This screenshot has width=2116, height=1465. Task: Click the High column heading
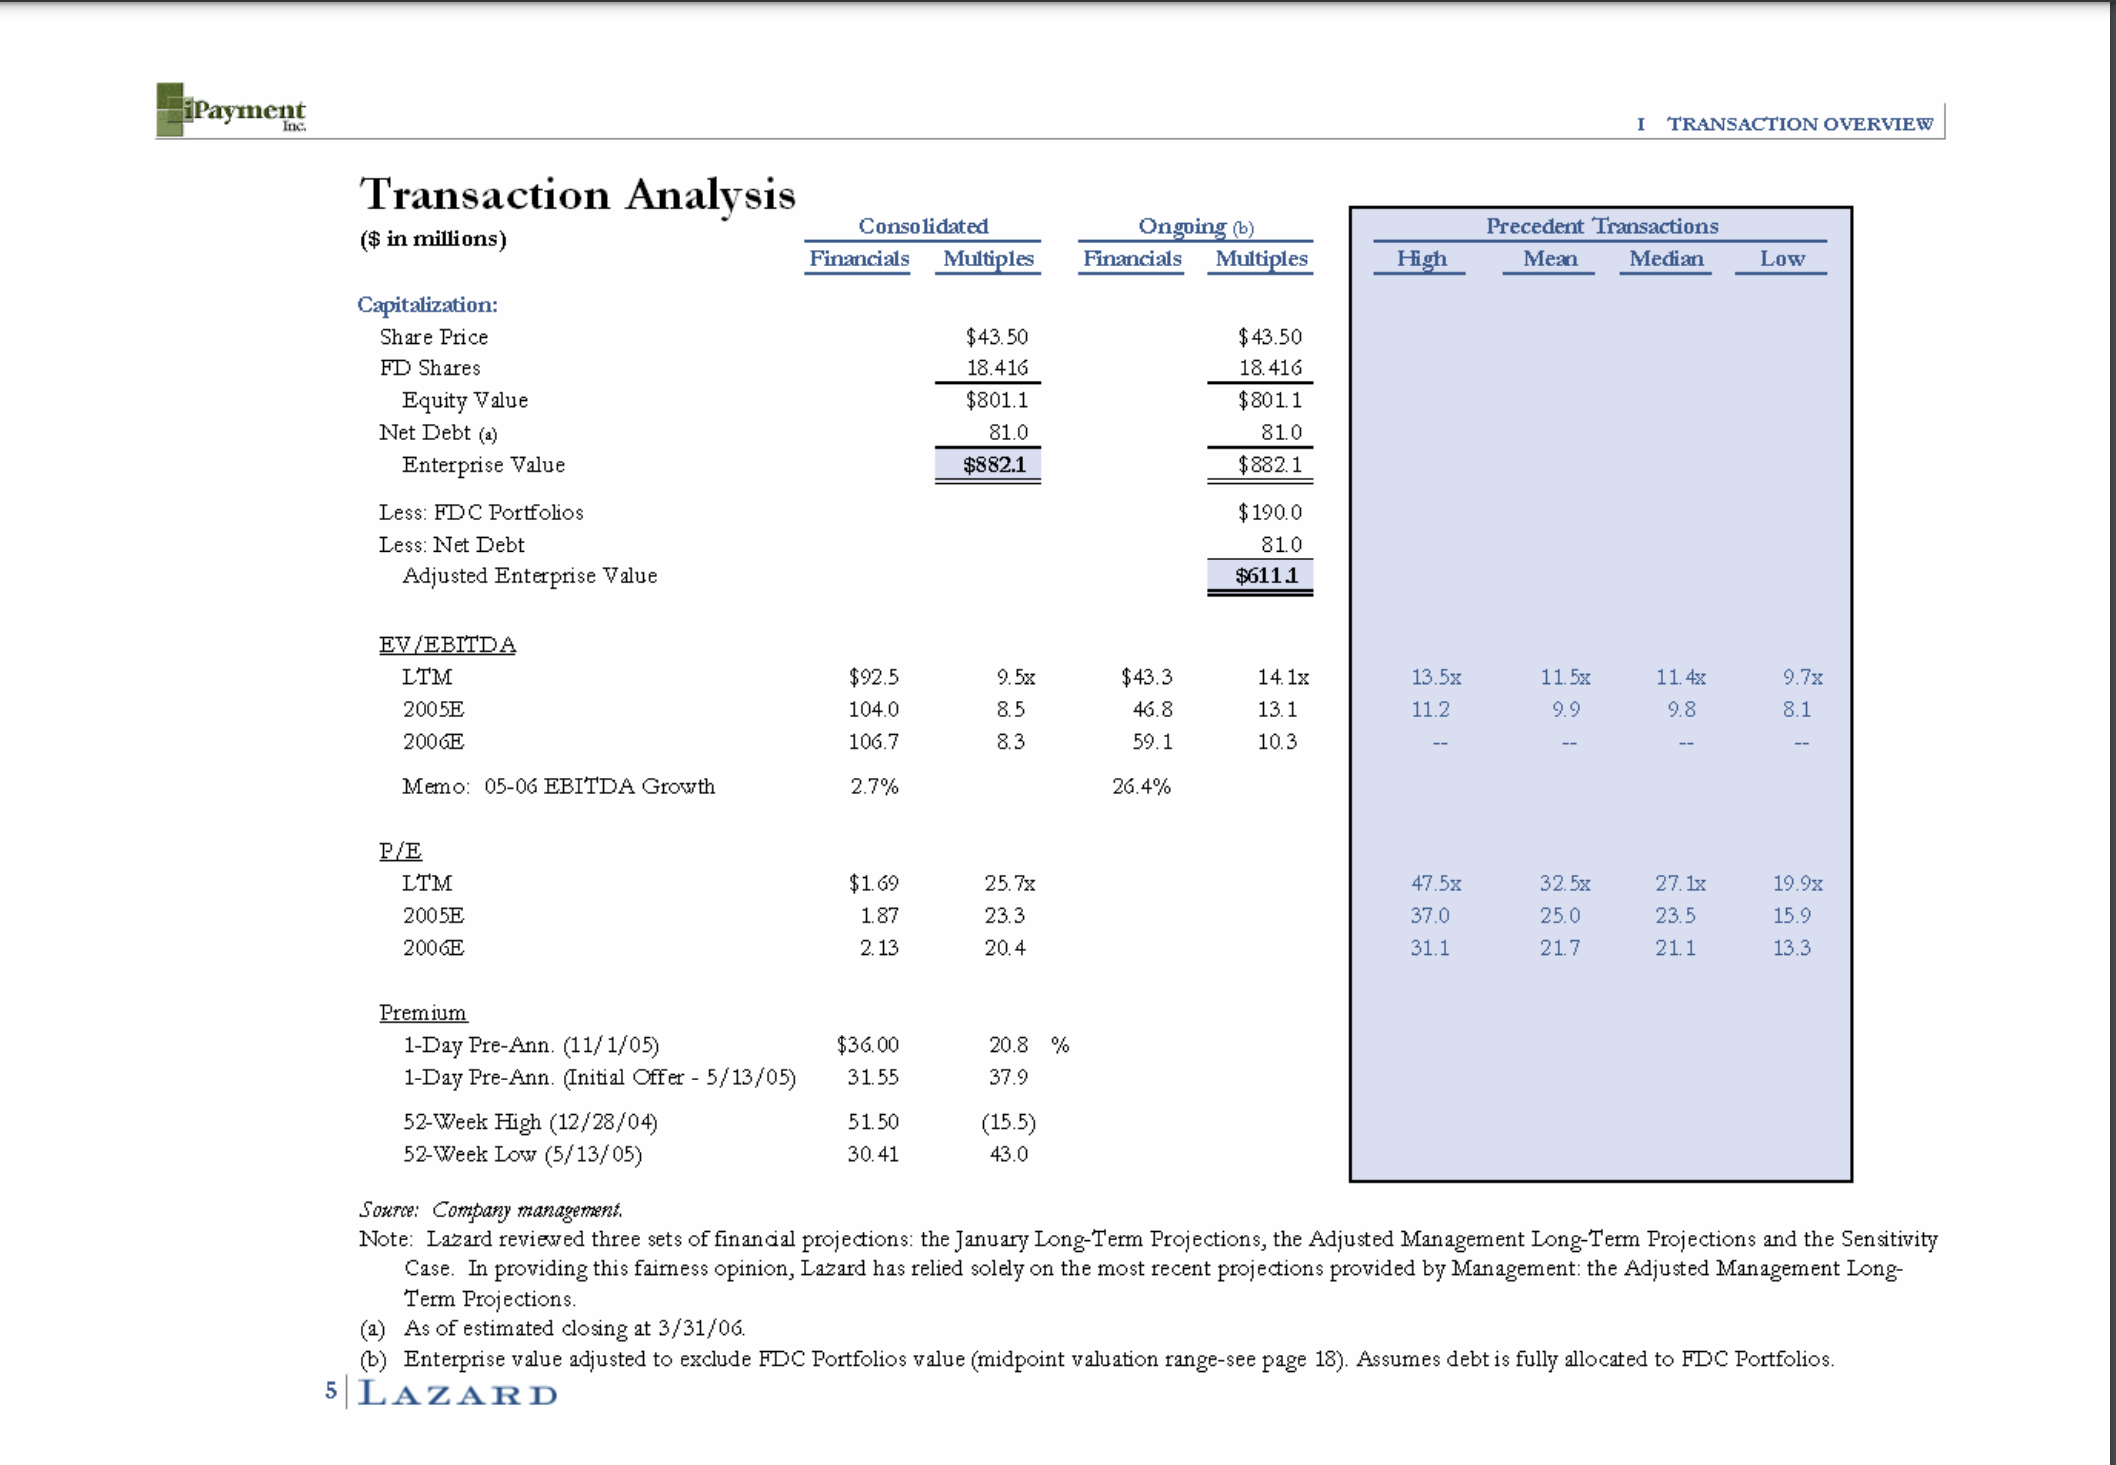pyautogui.click(x=1422, y=258)
